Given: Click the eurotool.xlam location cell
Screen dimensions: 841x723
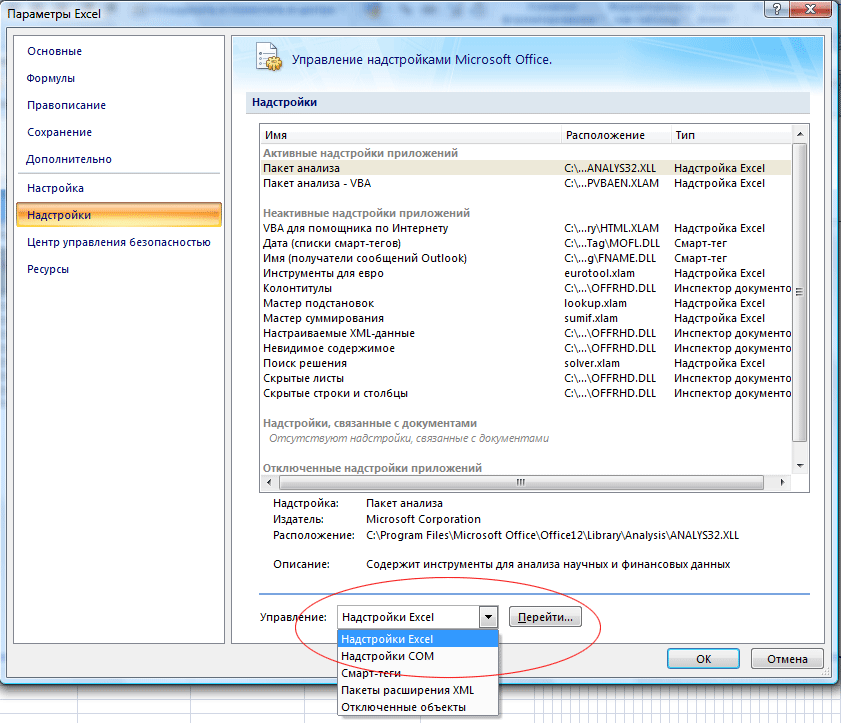Looking at the screenshot, I should [x=600, y=273].
